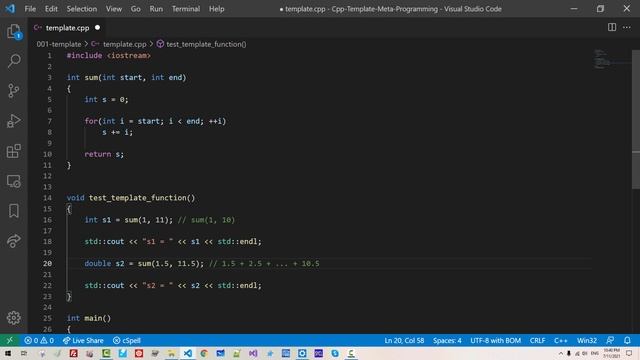Click line number 14 in the gutter
The width and height of the screenshot is (640, 360).
tap(47, 198)
